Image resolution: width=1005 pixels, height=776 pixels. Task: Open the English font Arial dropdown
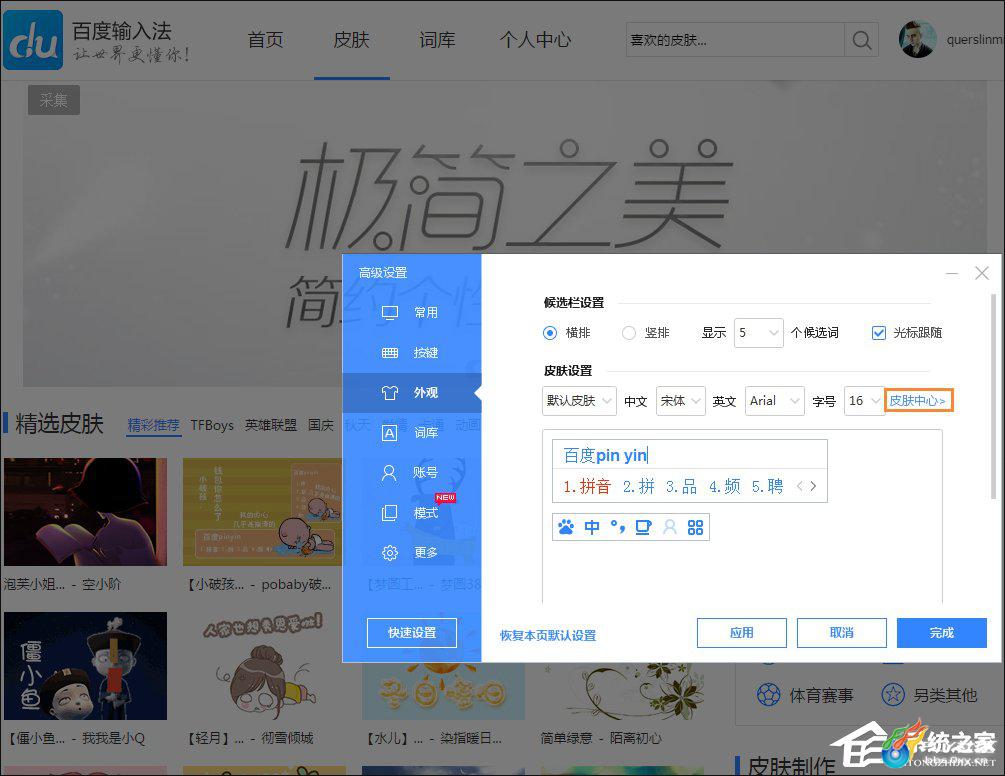pos(775,401)
